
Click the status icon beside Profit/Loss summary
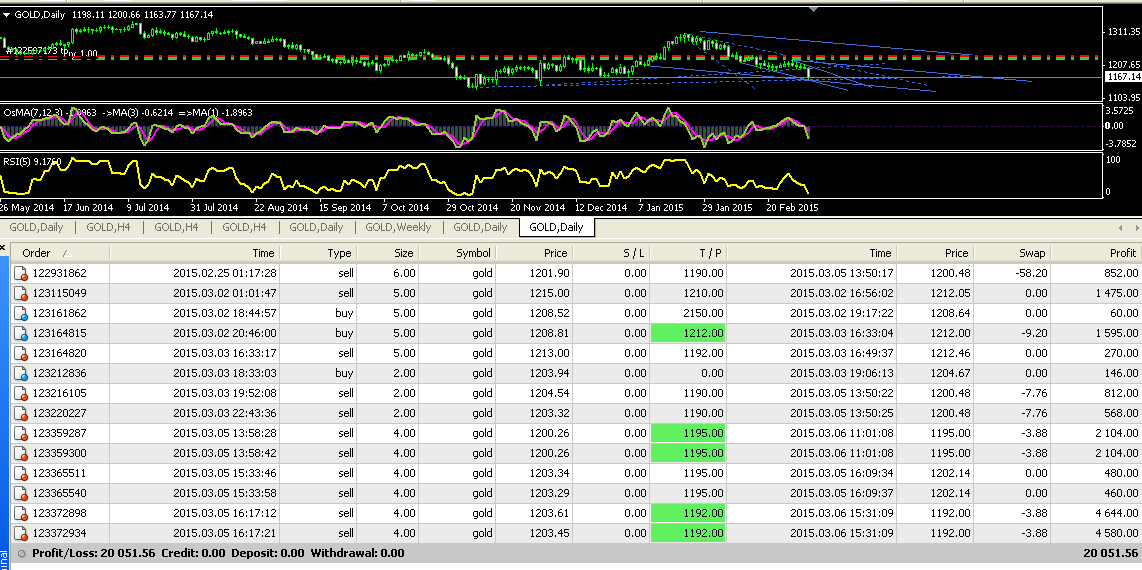click(x=21, y=553)
